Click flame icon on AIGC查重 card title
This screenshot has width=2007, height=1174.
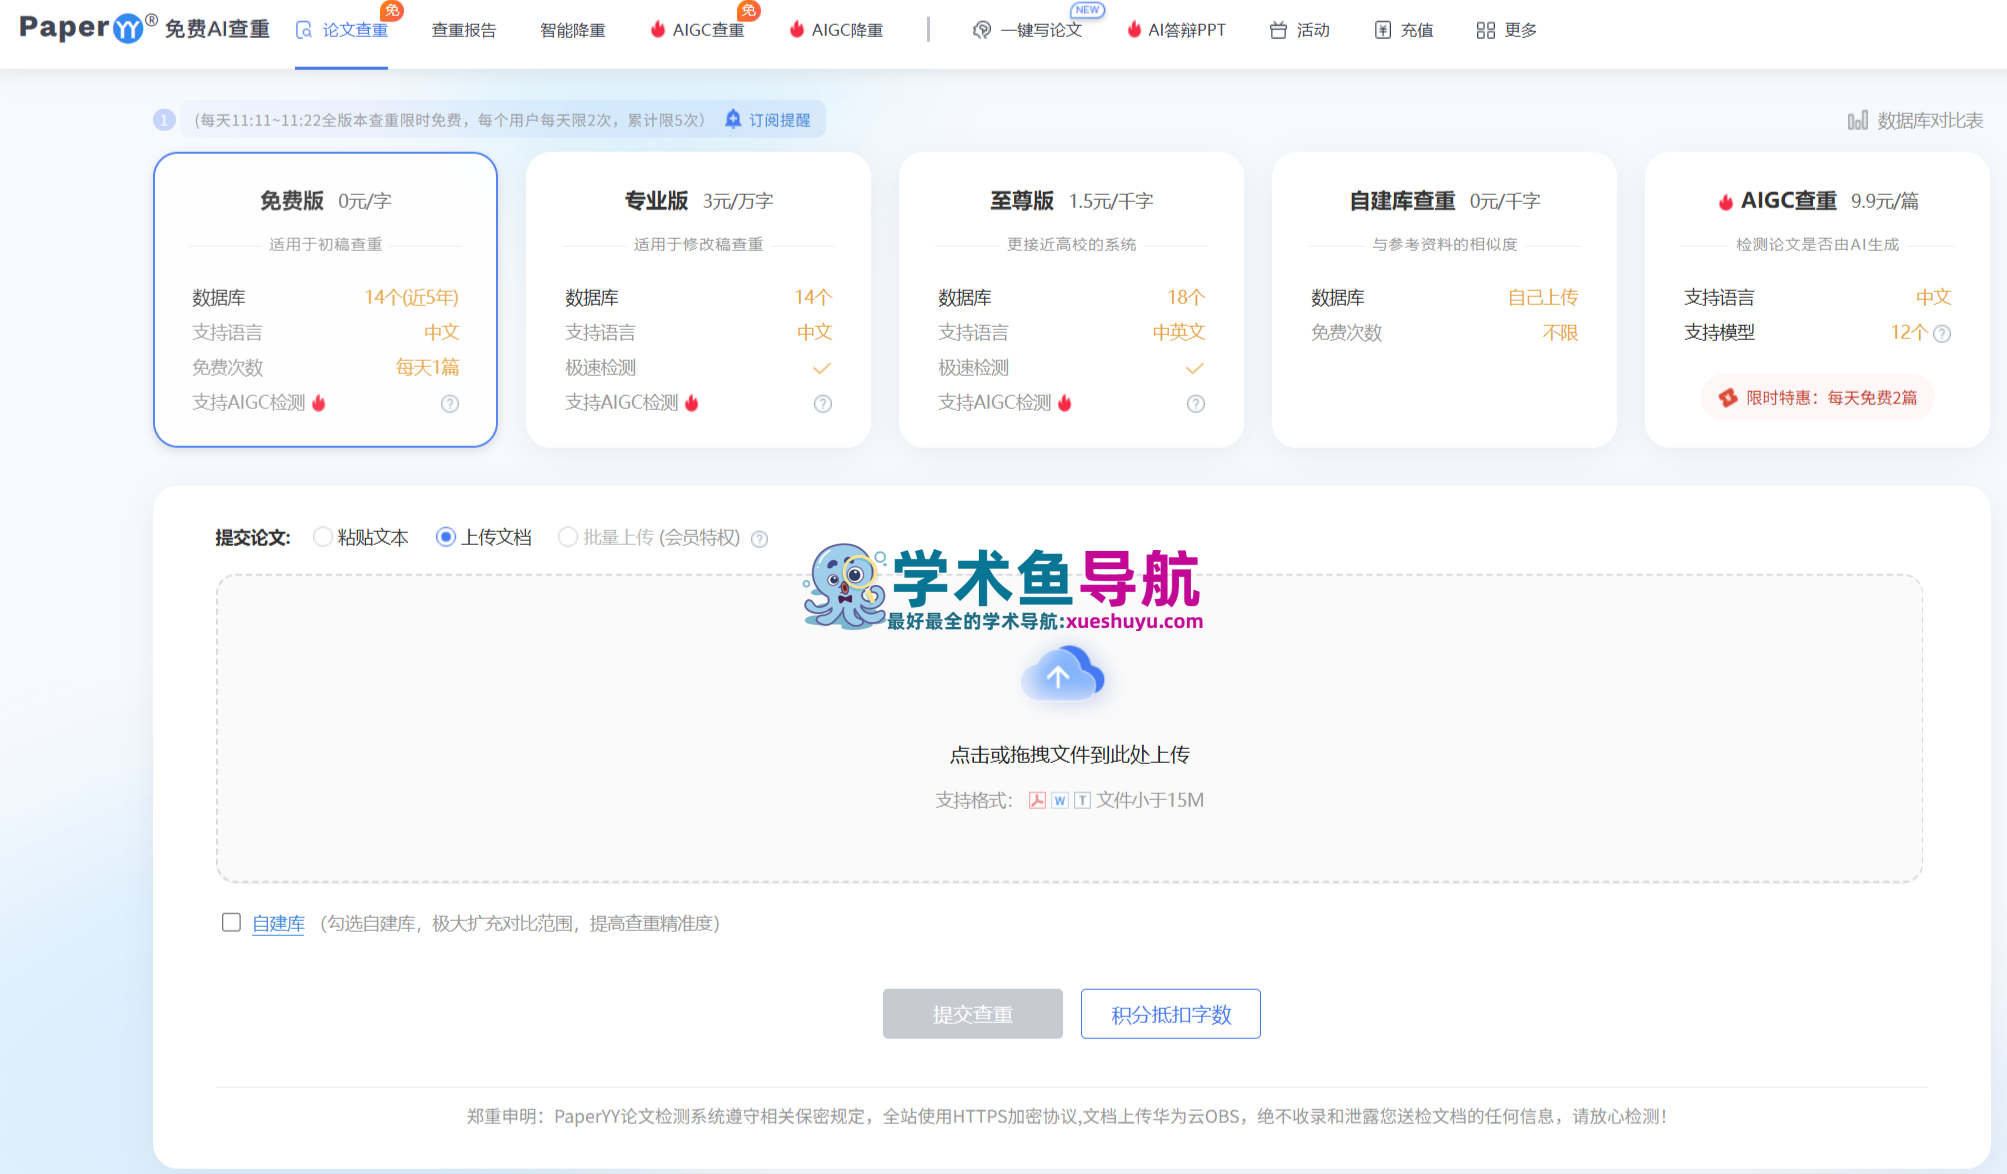point(1726,201)
